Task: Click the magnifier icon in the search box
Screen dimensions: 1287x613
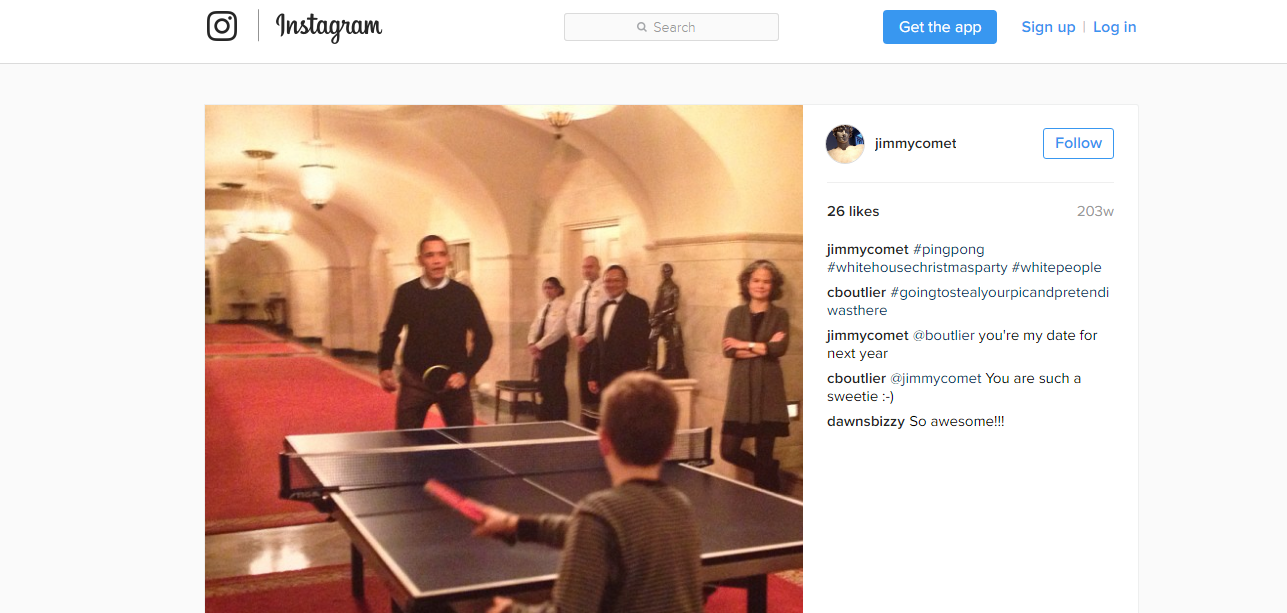Action: pyautogui.click(x=642, y=27)
